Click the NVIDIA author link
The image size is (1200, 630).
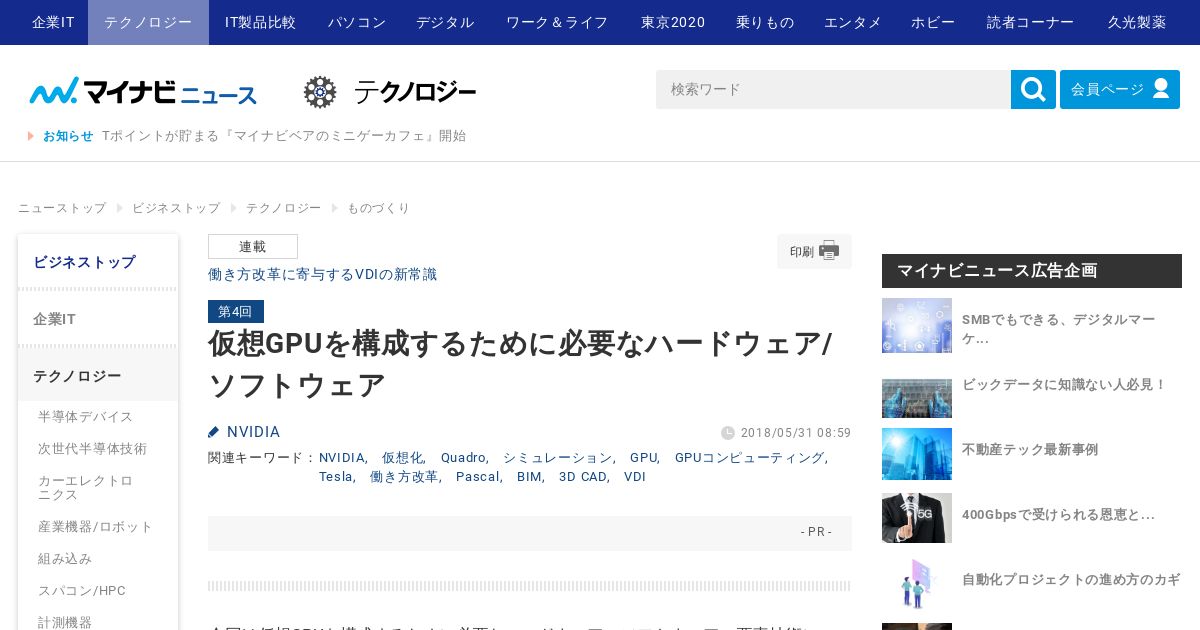pos(253,432)
